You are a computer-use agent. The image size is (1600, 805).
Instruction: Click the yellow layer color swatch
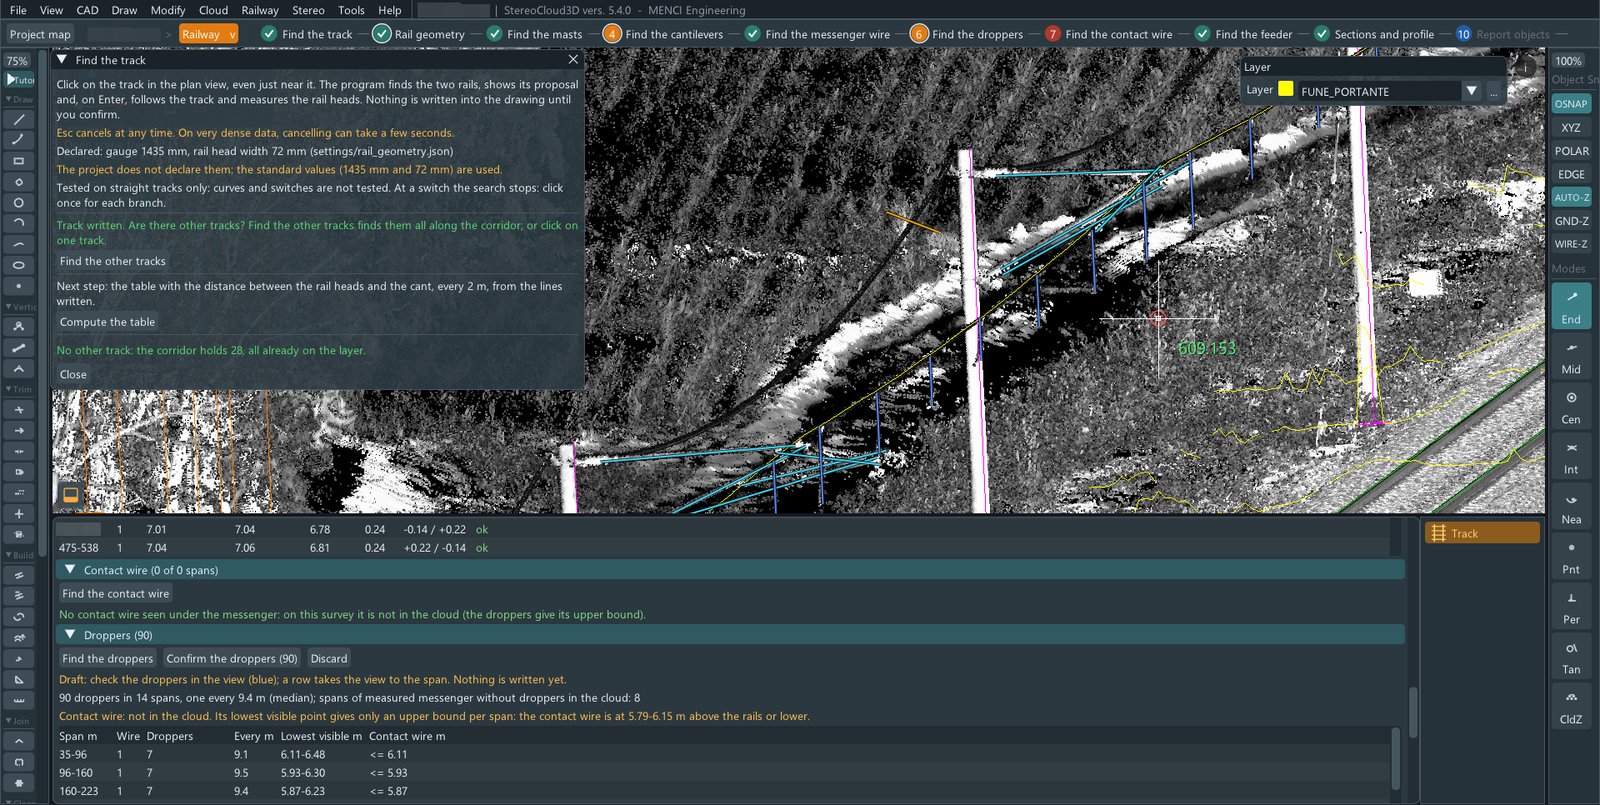(1286, 89)
